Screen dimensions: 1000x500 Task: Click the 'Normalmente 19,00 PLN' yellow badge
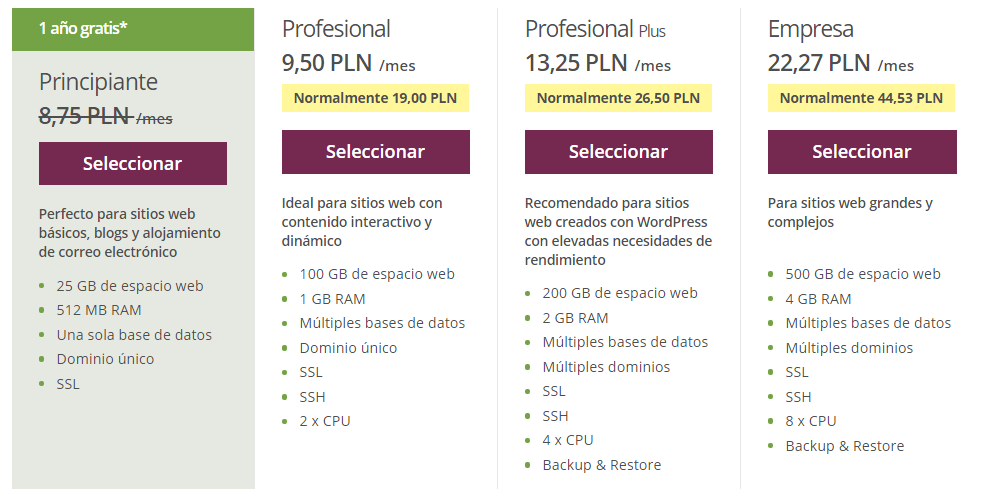[375, 98]
